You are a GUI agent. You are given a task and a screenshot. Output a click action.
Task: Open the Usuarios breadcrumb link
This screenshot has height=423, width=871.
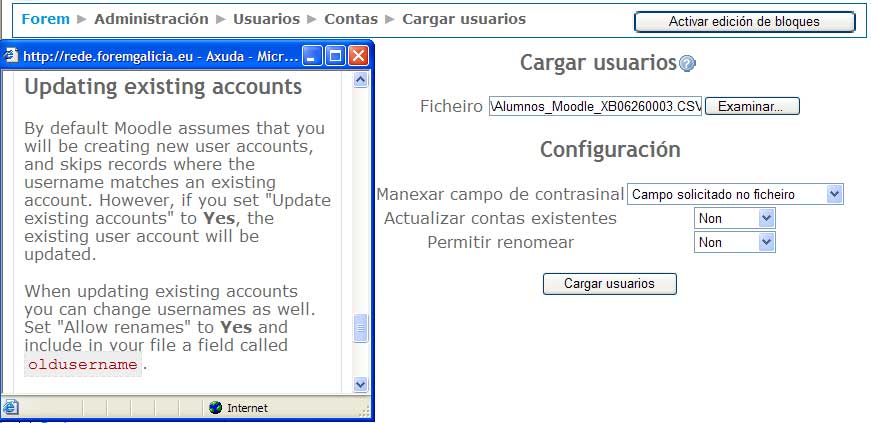point(265,19)
